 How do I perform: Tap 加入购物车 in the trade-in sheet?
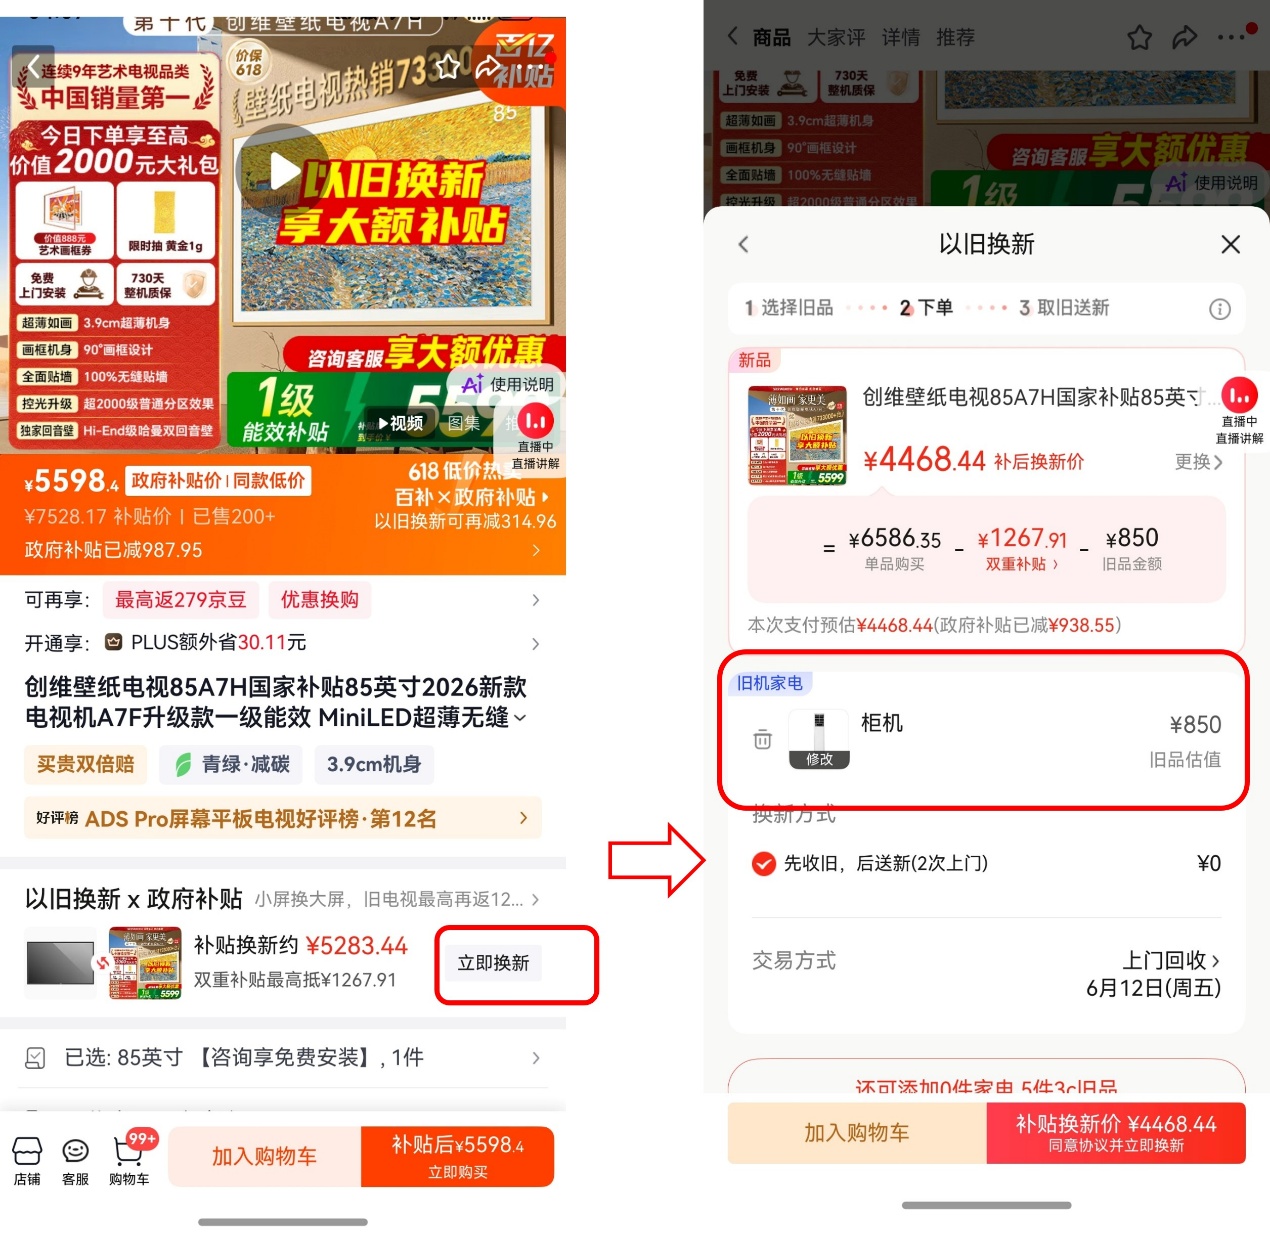857,1133
